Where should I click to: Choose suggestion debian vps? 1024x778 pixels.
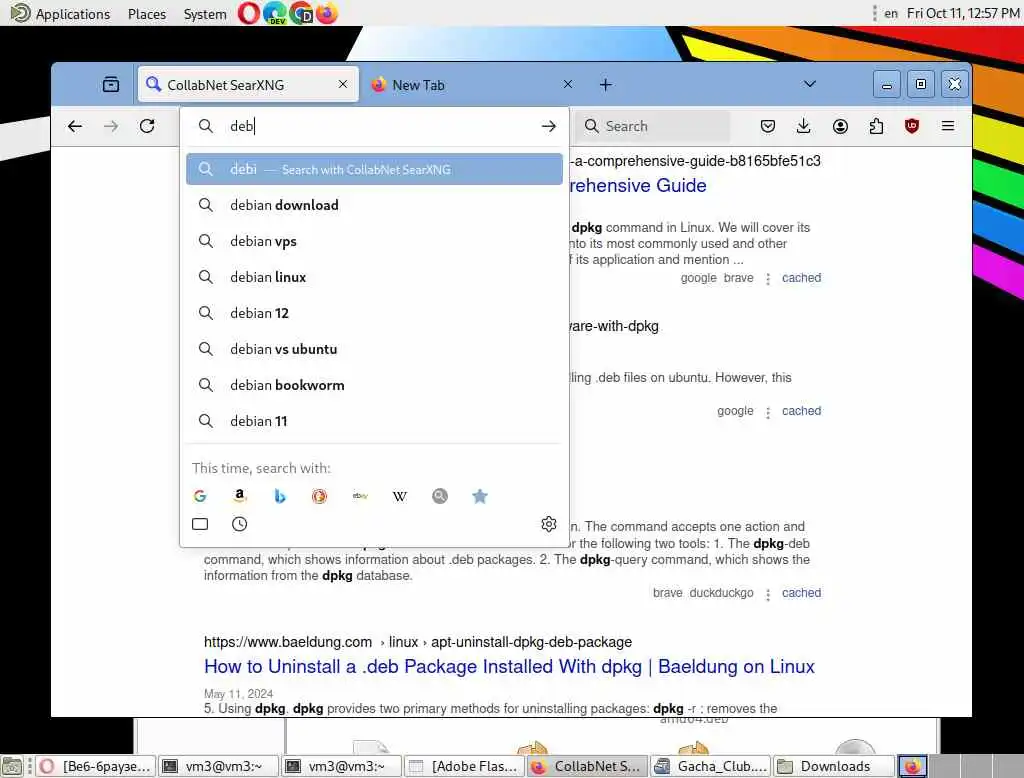[374, 241]
